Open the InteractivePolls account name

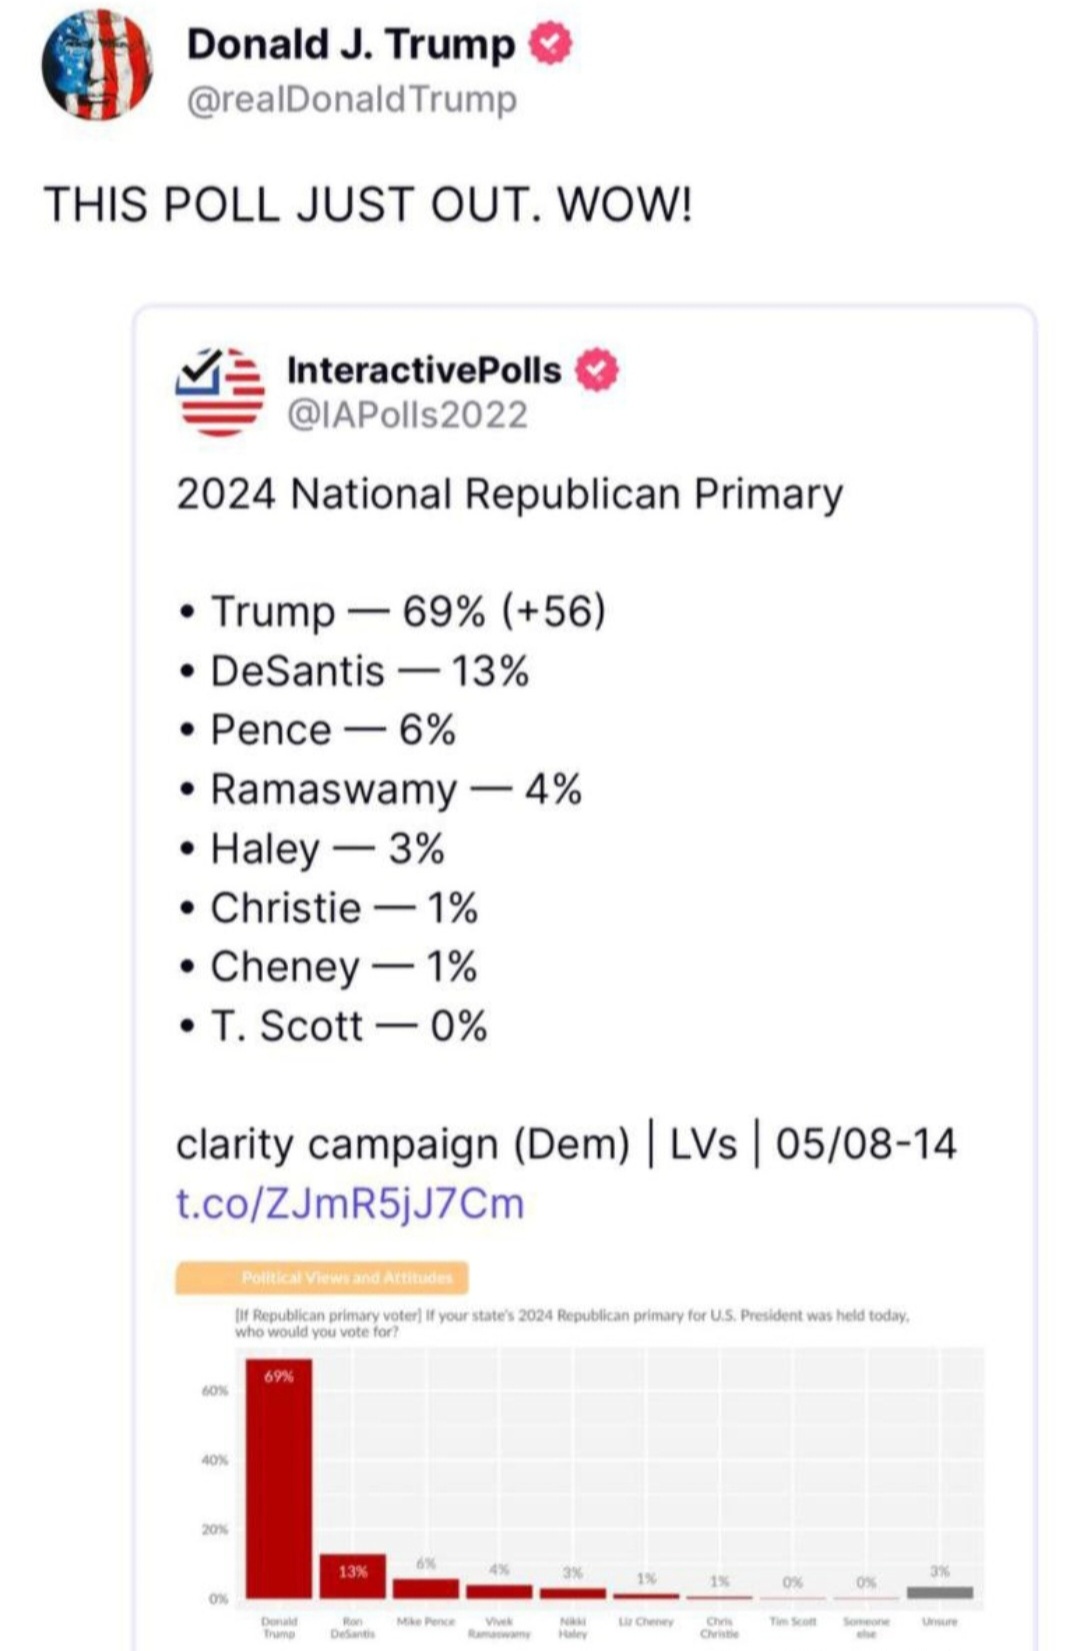[x=424, y=370]
